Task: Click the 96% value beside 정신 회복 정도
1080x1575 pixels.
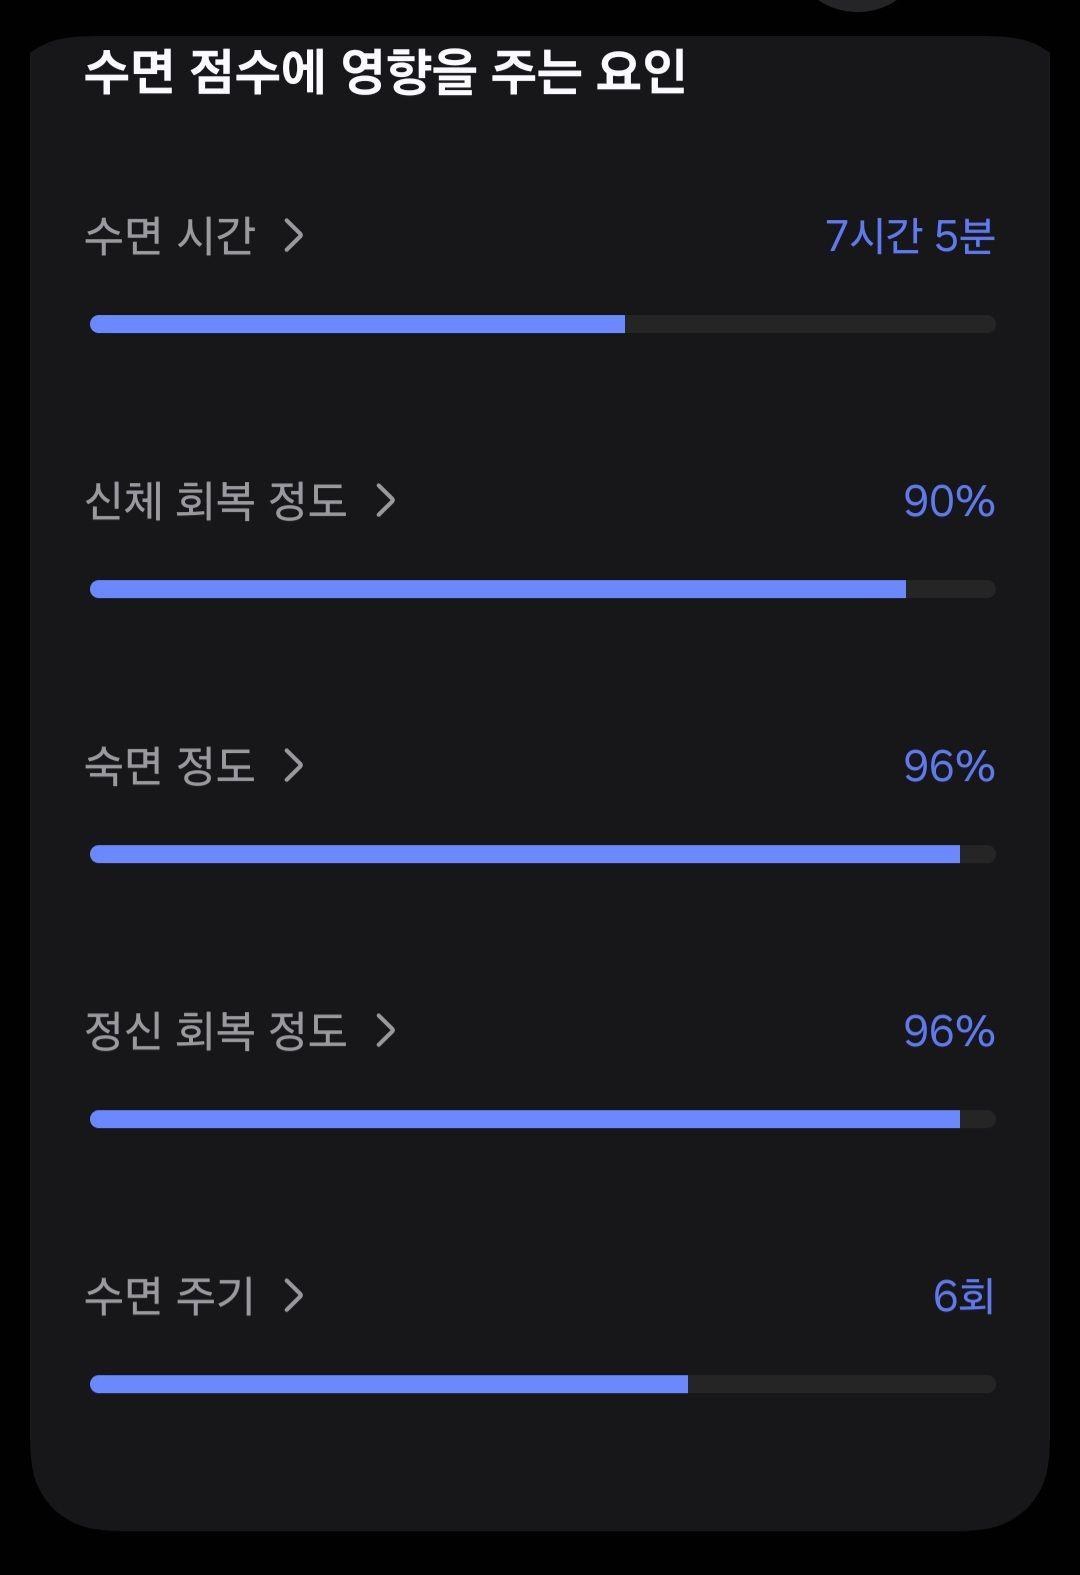Action: click(949, 1031)
